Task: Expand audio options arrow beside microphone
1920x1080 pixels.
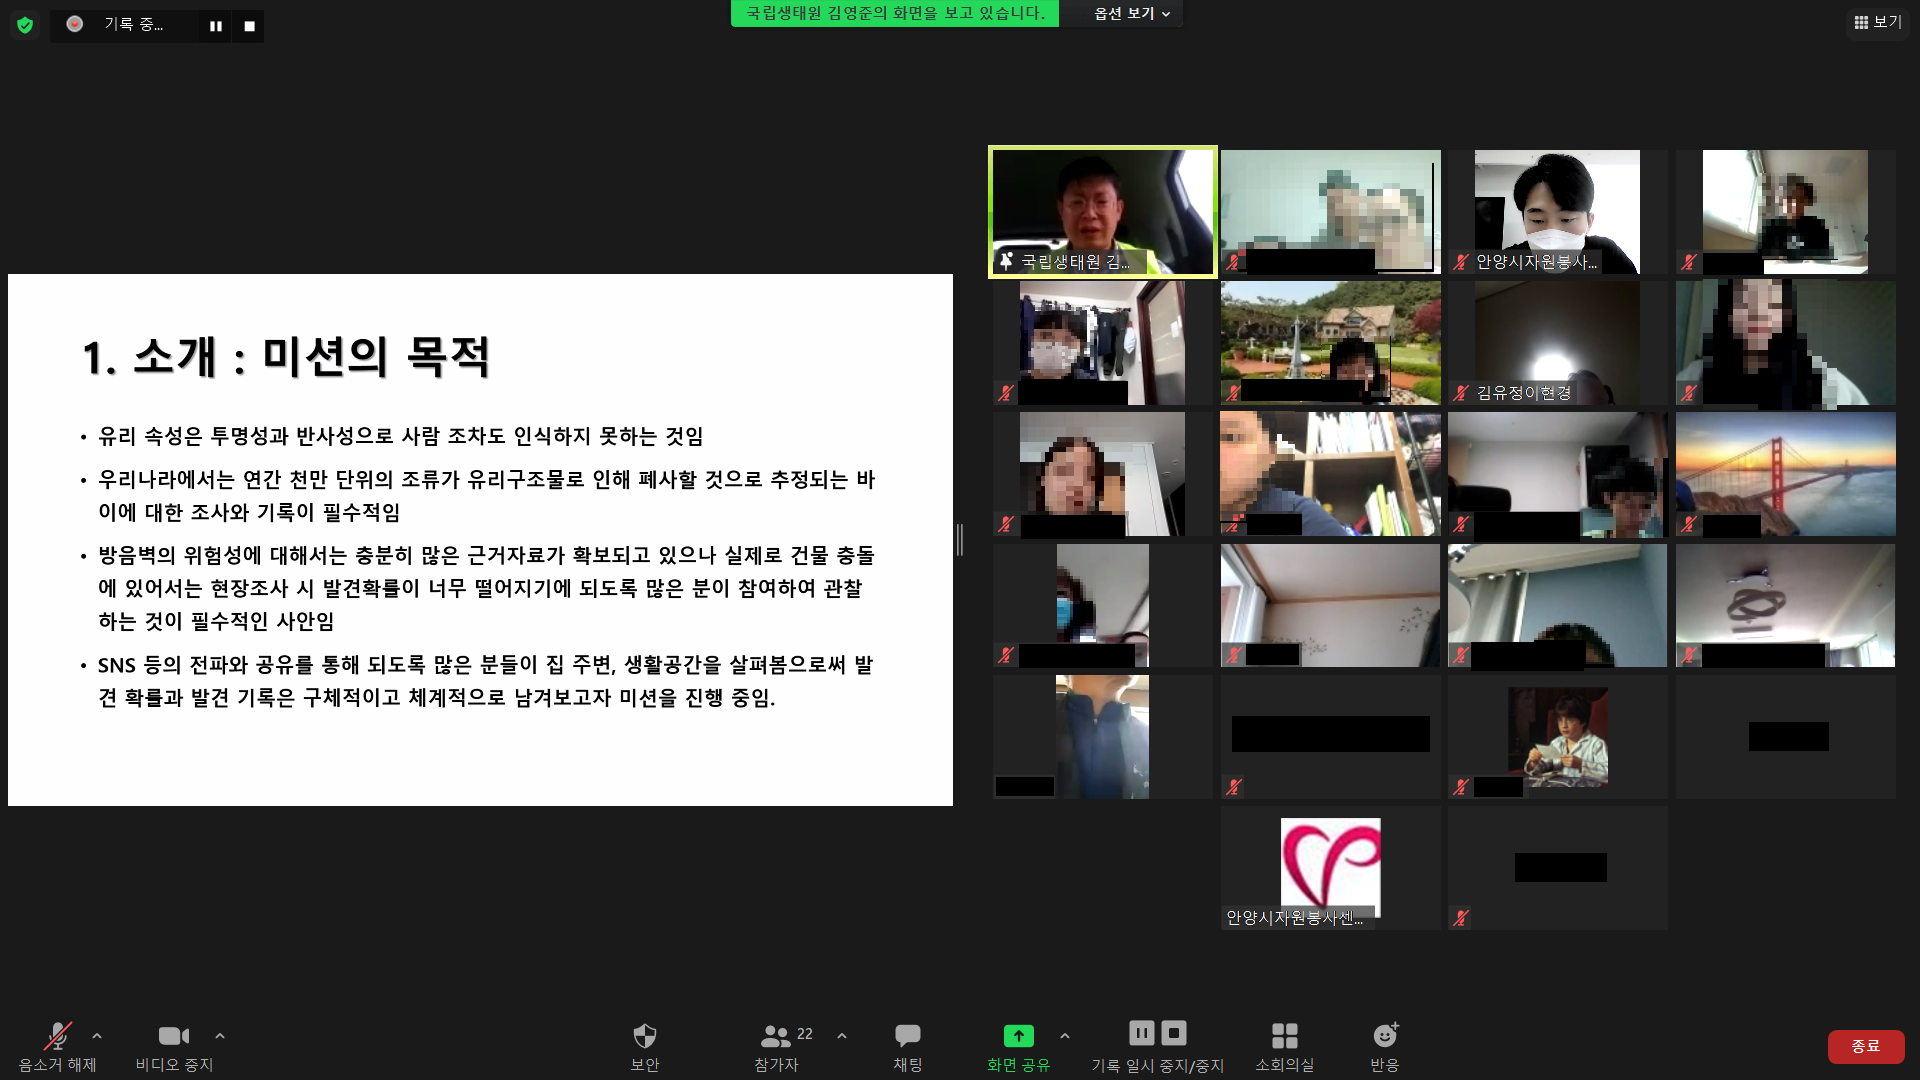Action: (97, 1036)
